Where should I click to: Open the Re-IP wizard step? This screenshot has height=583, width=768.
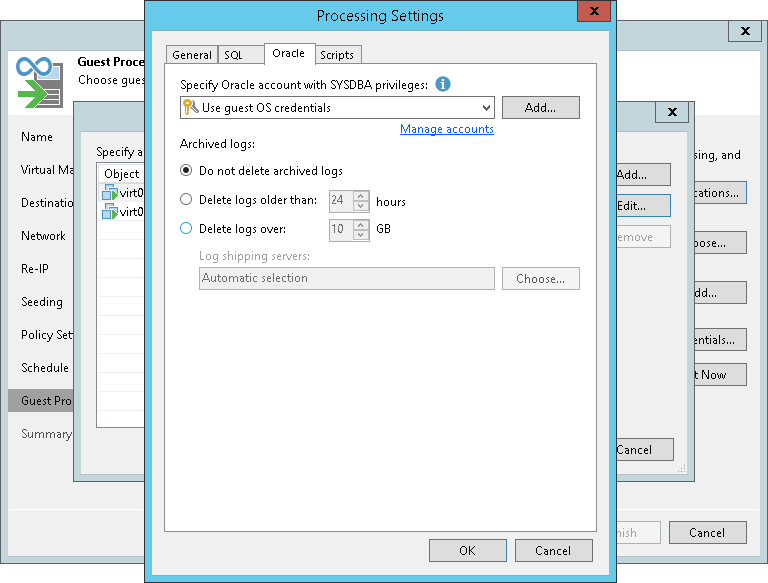pos(35,268)
